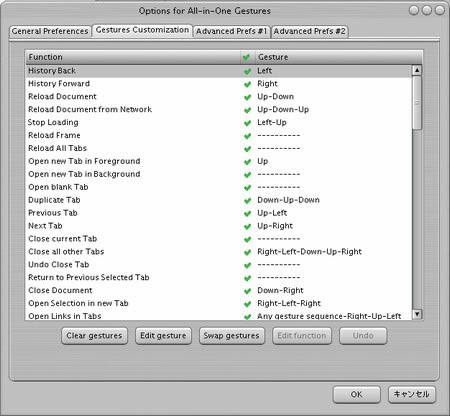The height and width of the screenshot is (416, 450).
Task: Click the Open new Tab in Foreground checkmark
Action: [x=247, y=162]
